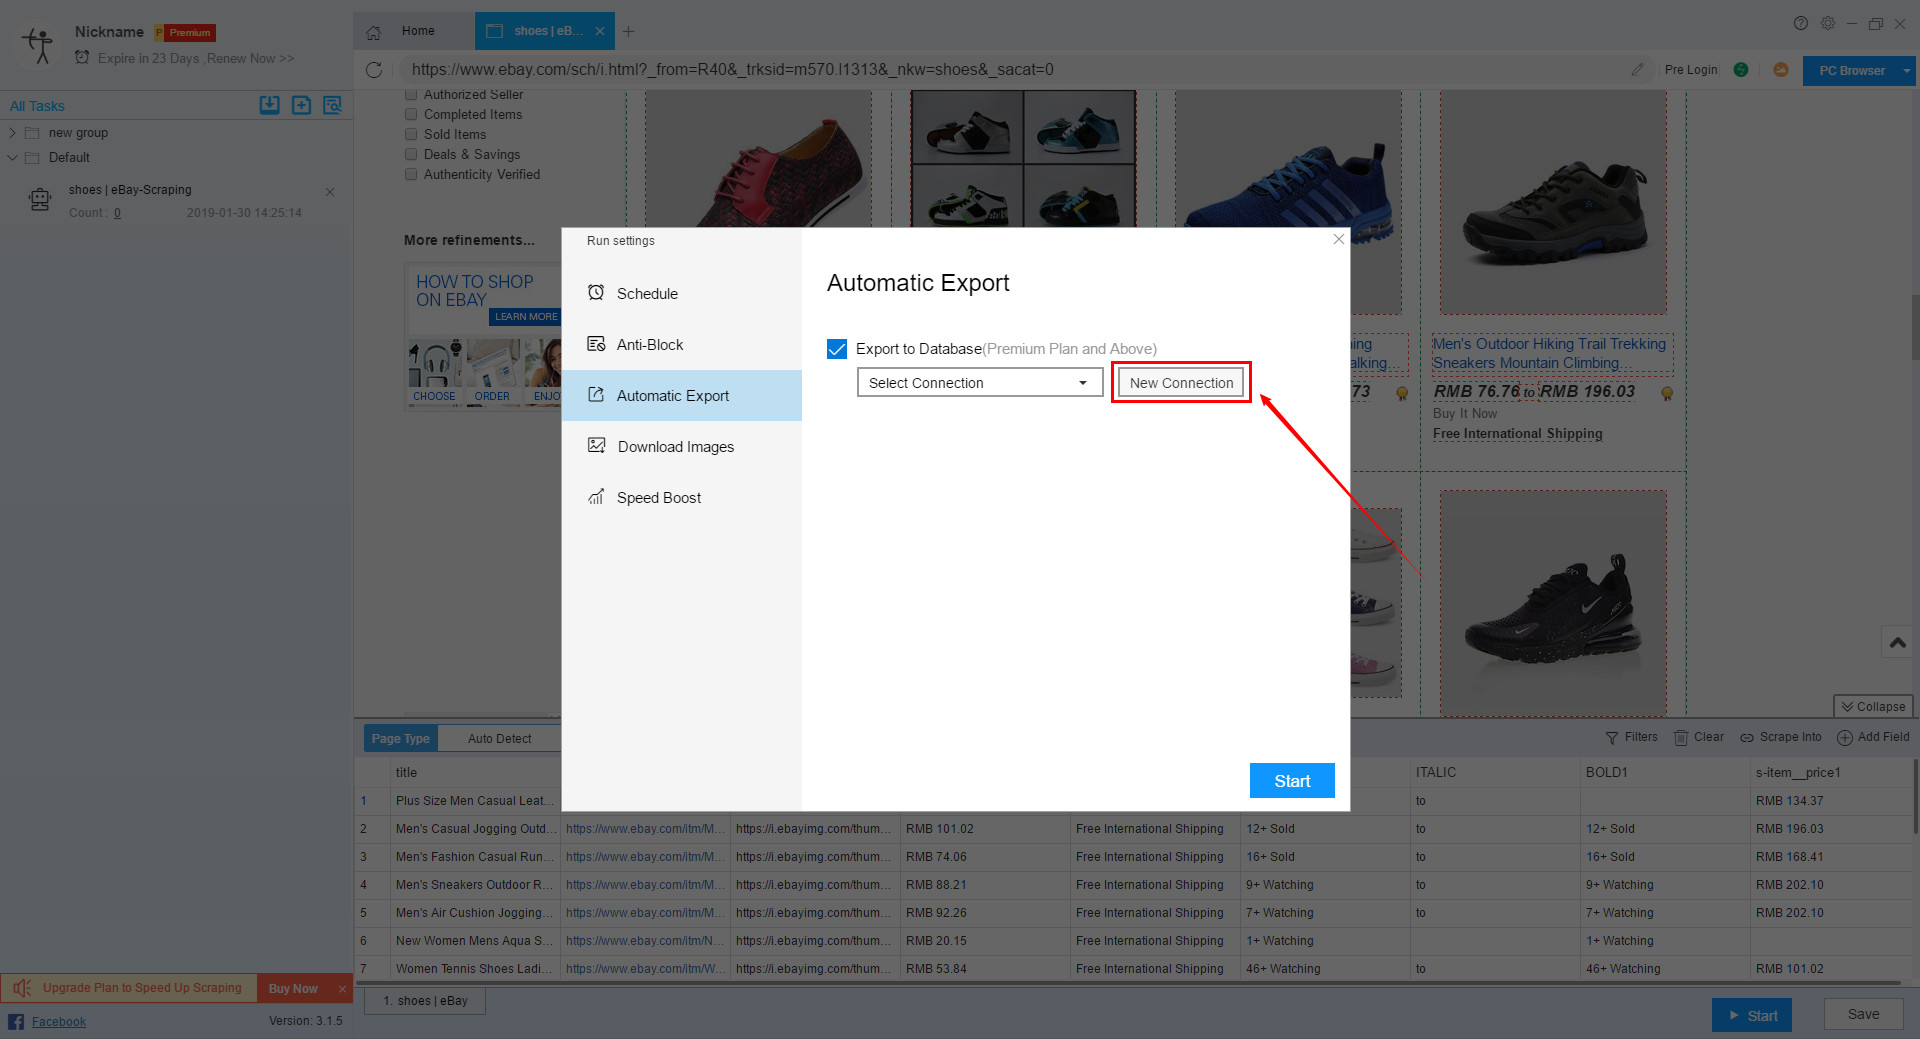Select Schedule in Run settings

pyautogui.click(x=682, y=293)
